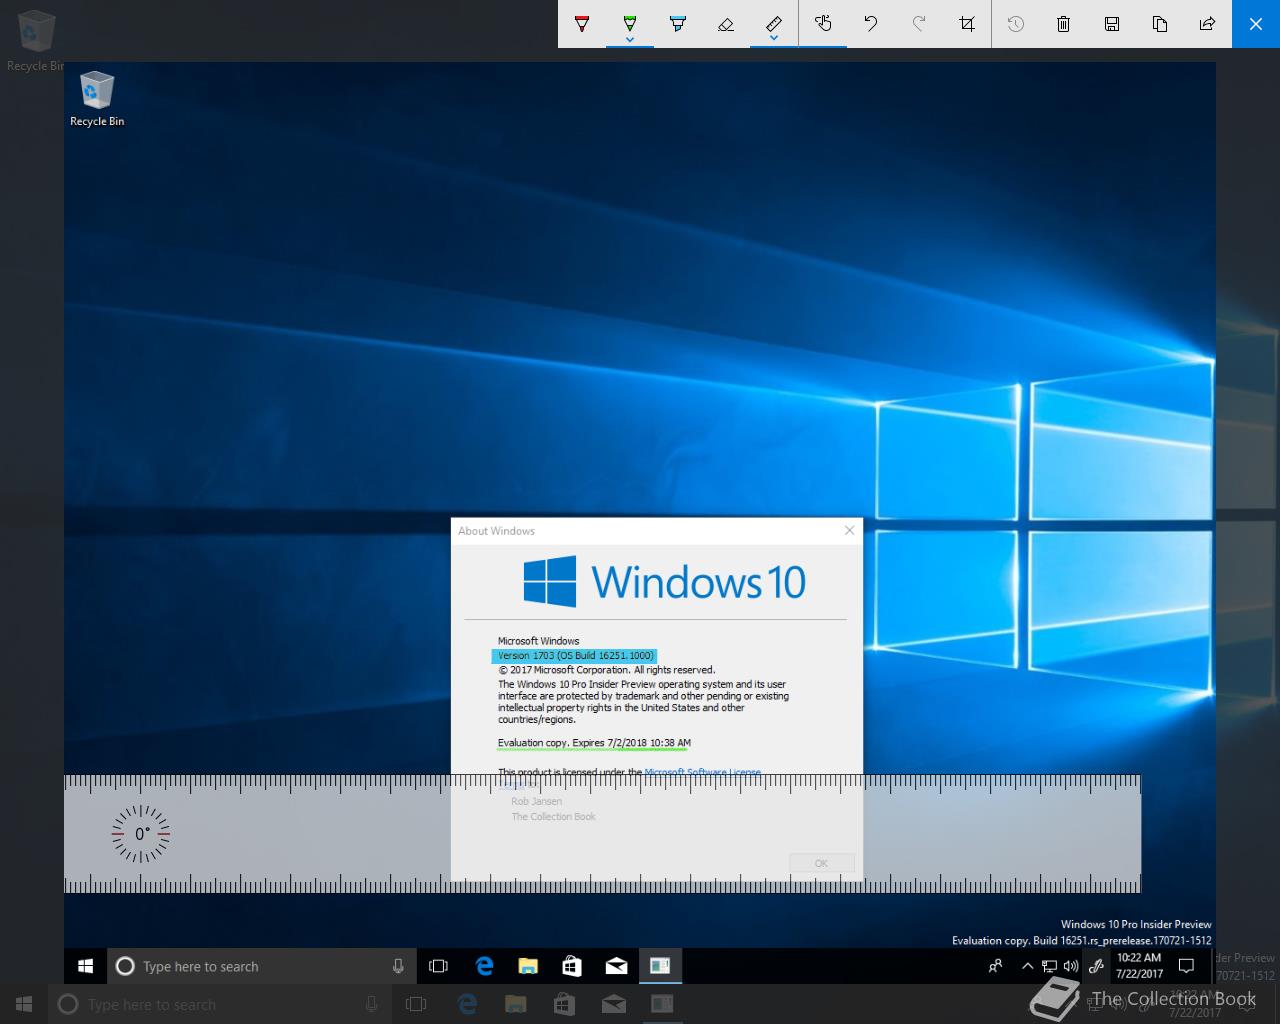Click the X of captured About Windows dialog
The image size is (1280, 1024).
[x=850, y=530]
